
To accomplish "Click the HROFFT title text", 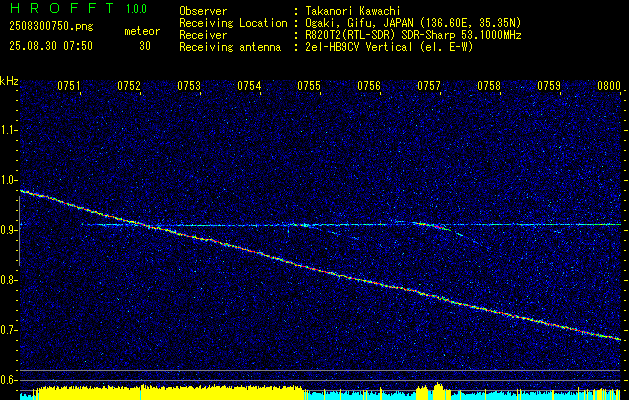I will click(63, 8).
